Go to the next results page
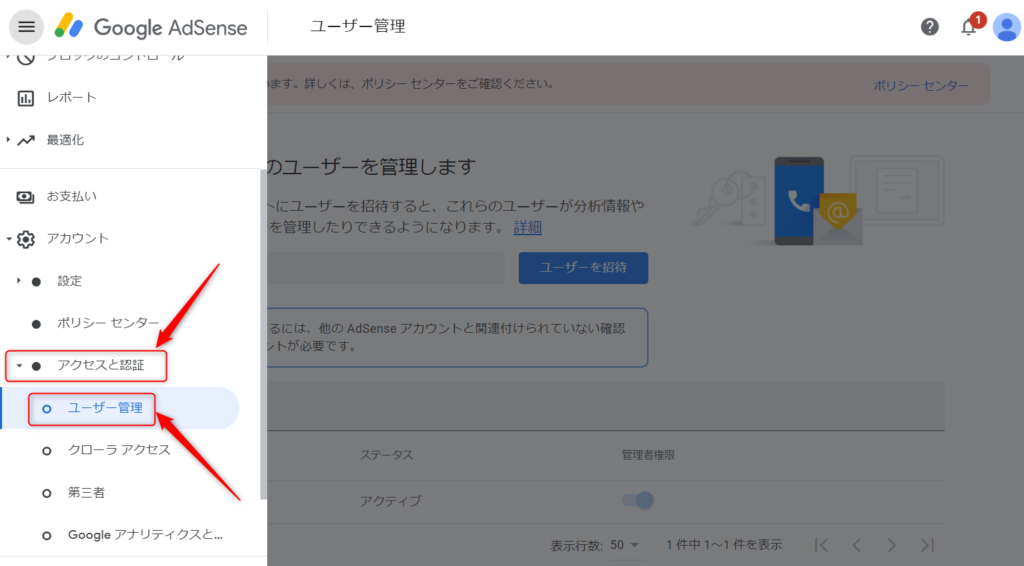Image resolution: width=1024 pixels, height=566 pixels. click(x=891, y=544)
